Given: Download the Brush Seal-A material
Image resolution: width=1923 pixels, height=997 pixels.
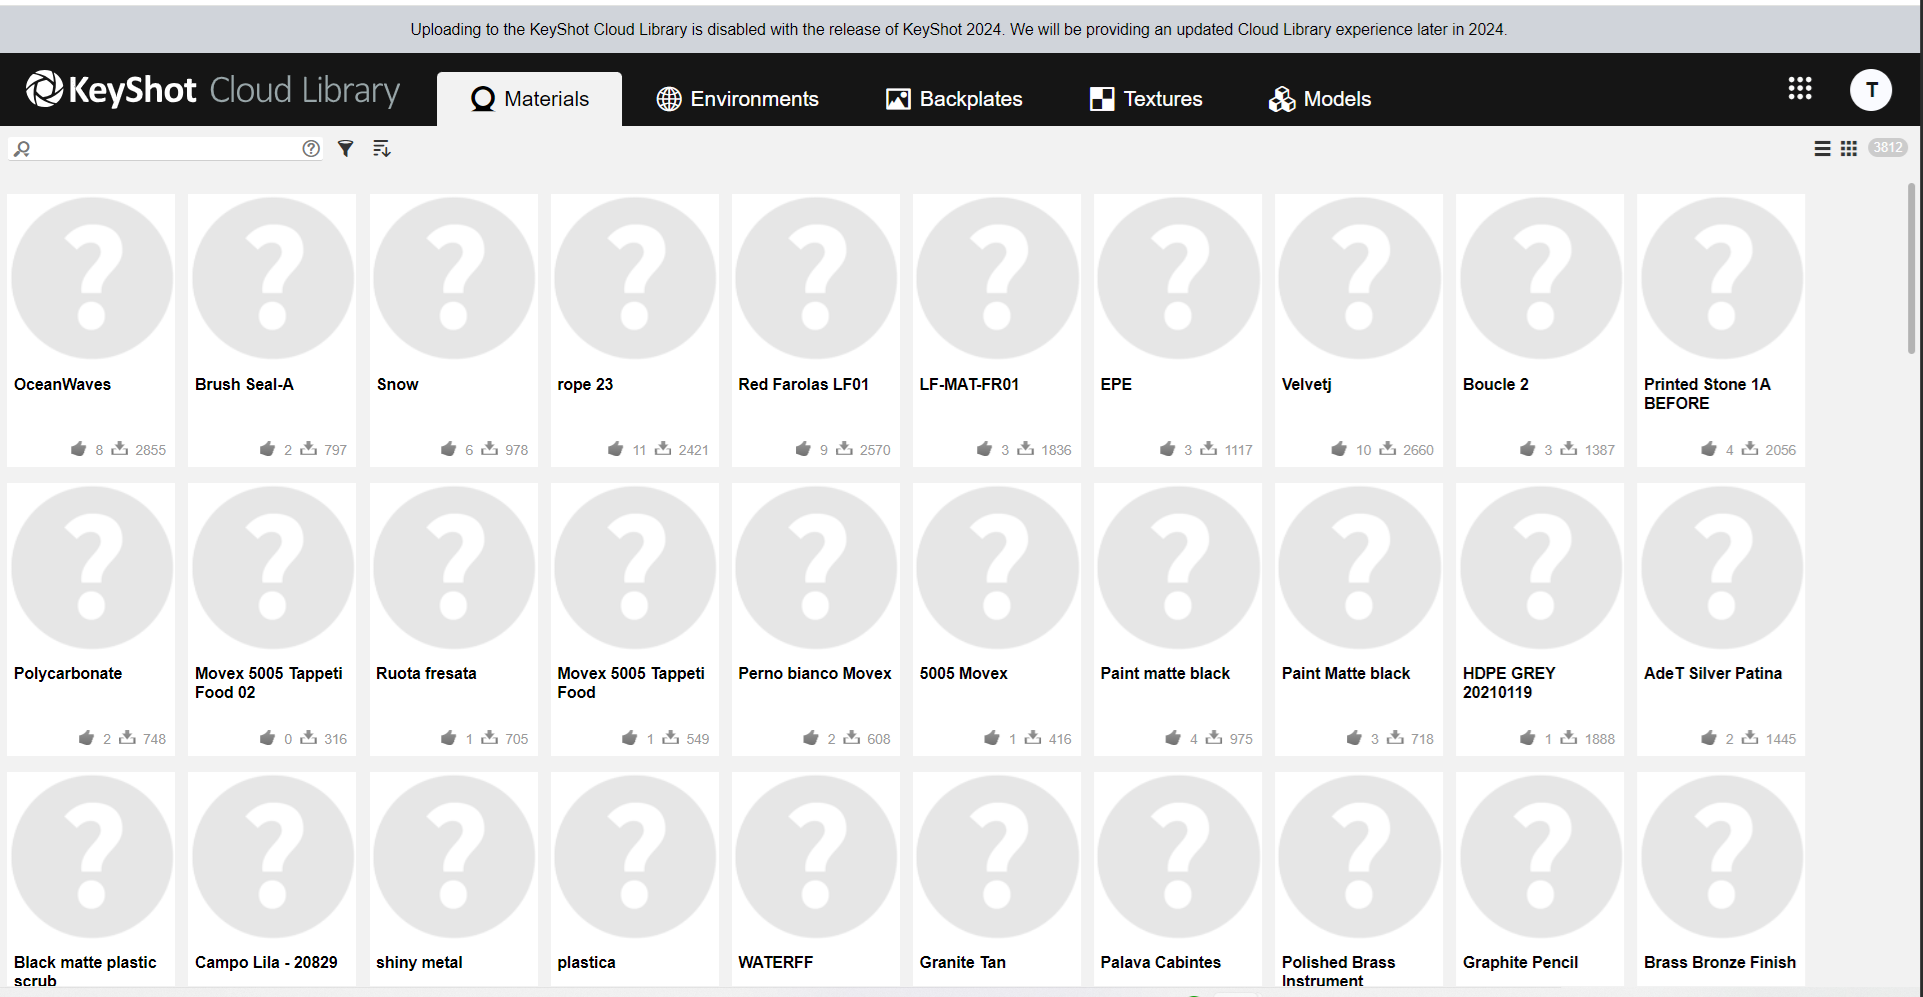Looking at the screenshot, I should point(309,449).
